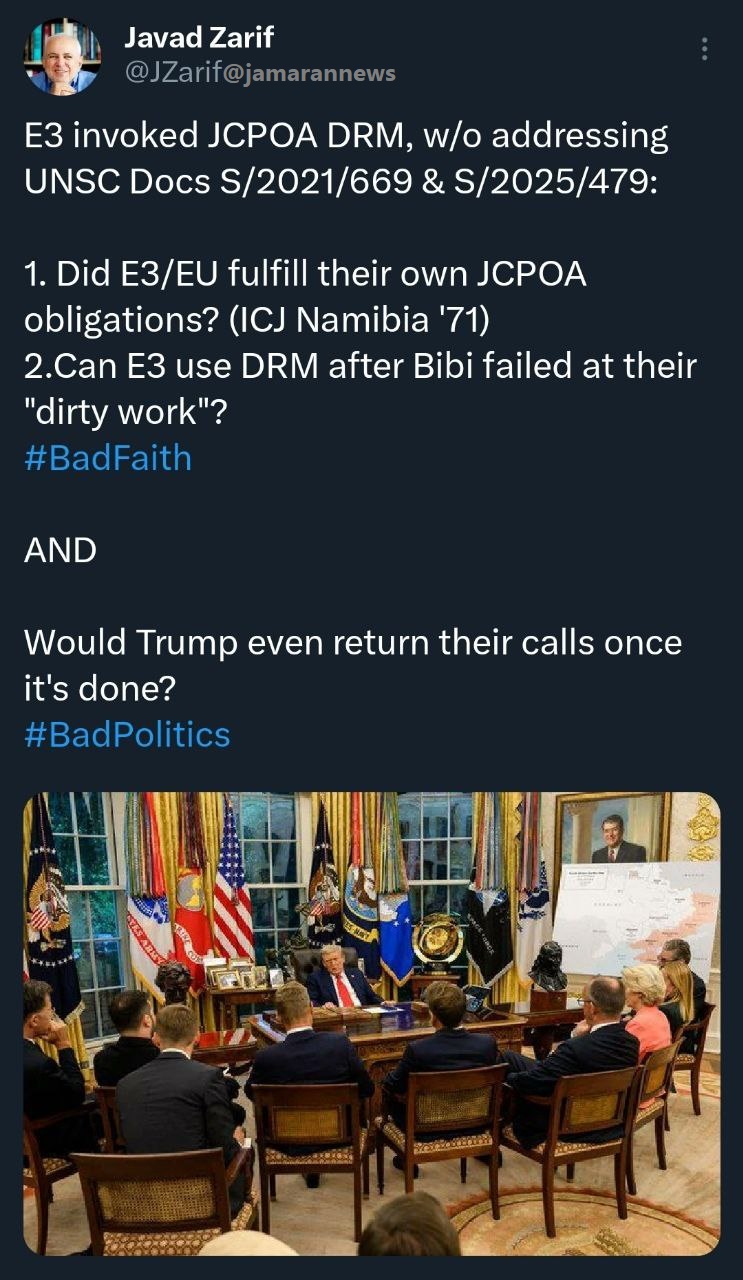Open the #BadFaith hashtag
Screen dimensions: 743x1280
tap(107, 457)
